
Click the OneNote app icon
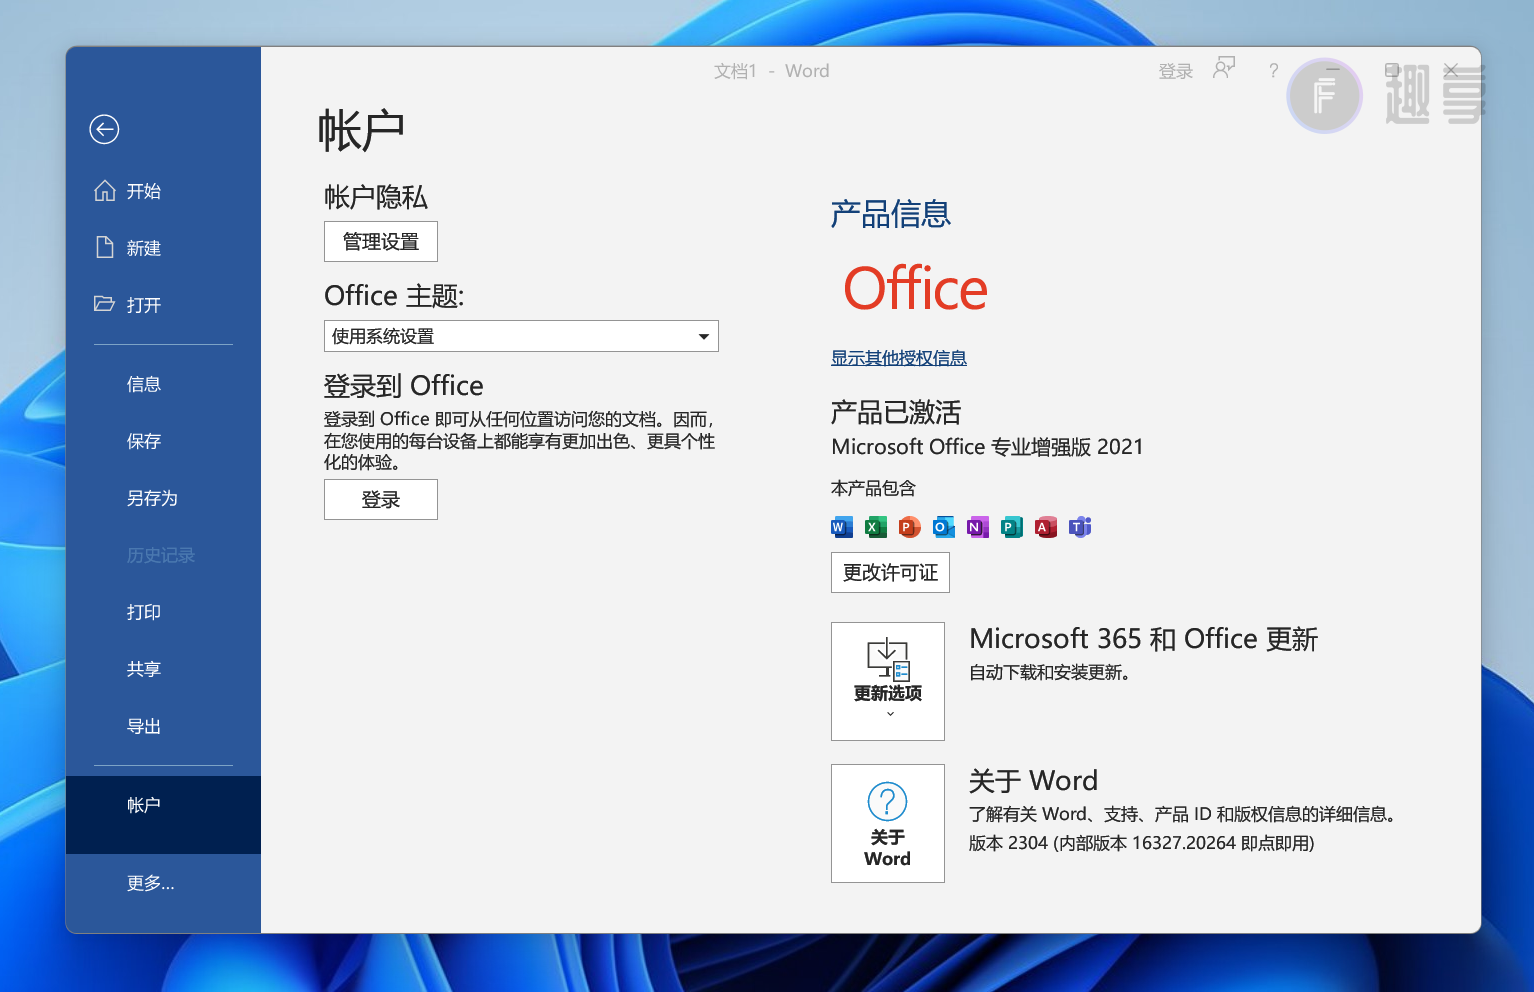pyautogui.click(x=978, y=527)
